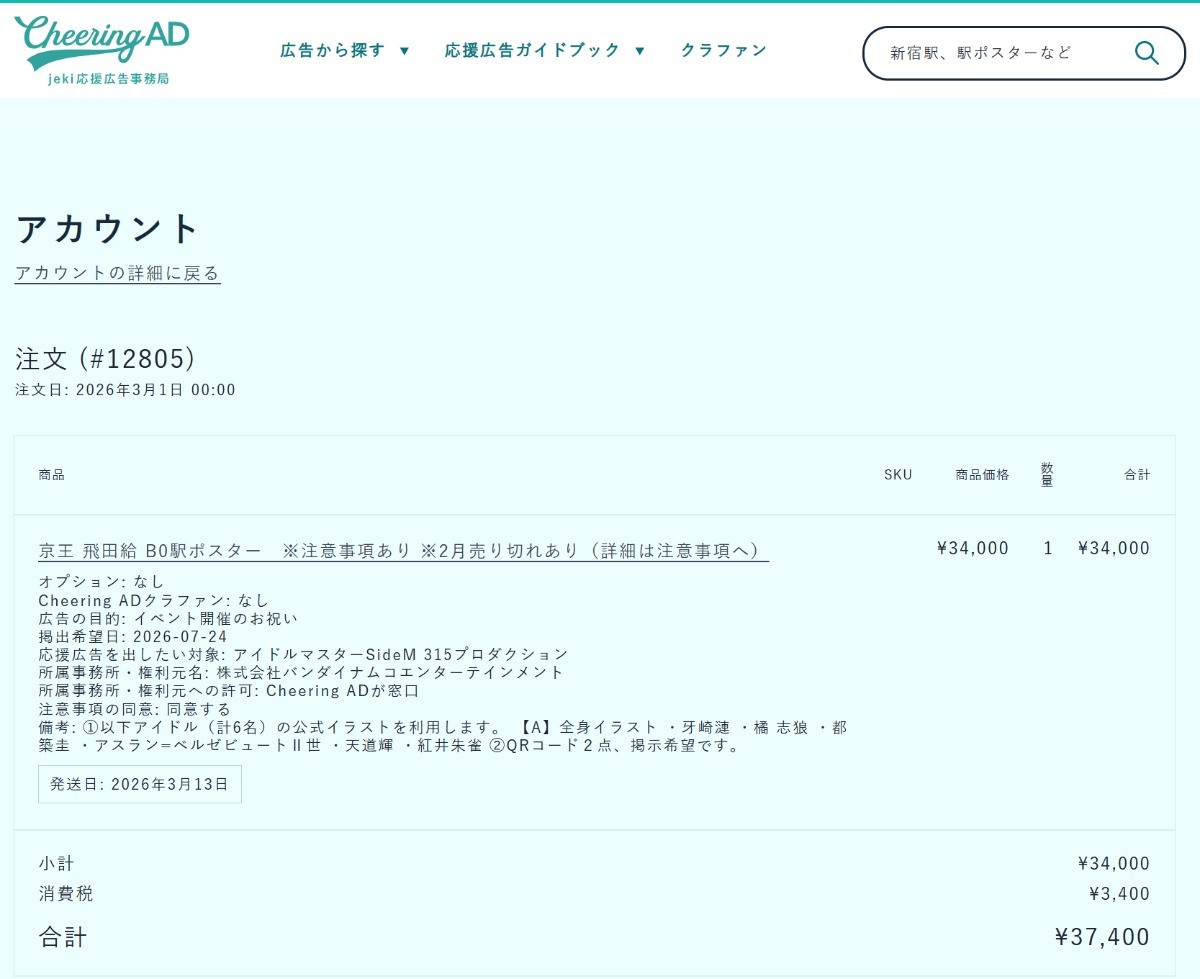The height and width of the screenshot is (979, 1200).
Task: Click アカウントの詳細に戻る link
Action: click(117, 273)
